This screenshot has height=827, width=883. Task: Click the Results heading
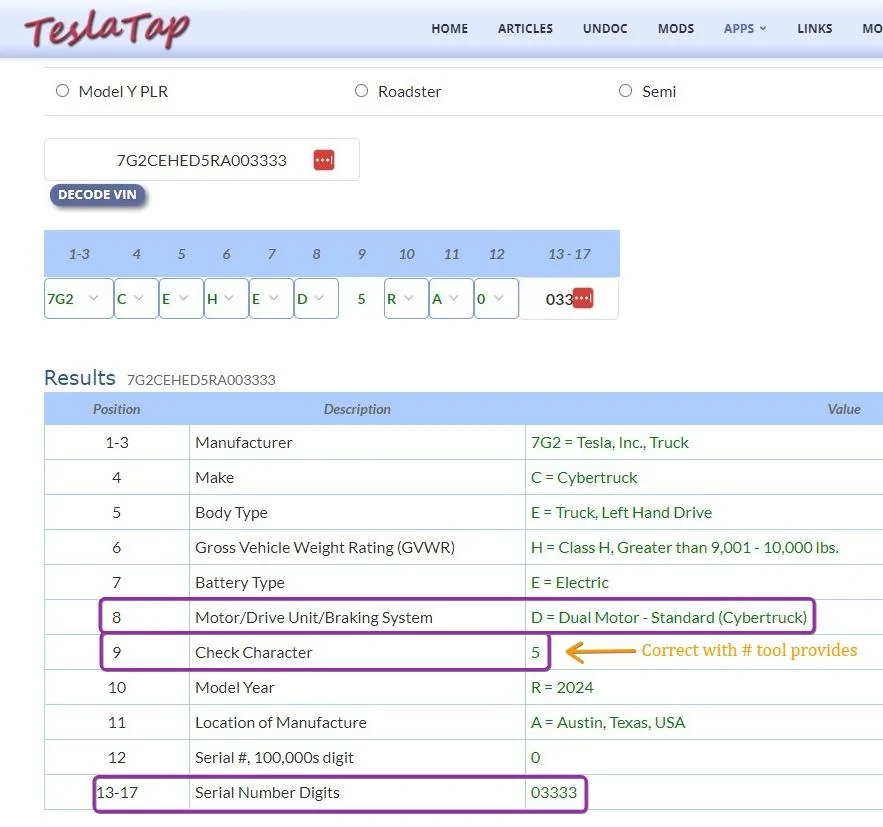pyautogui.click(x=79, y=378)
